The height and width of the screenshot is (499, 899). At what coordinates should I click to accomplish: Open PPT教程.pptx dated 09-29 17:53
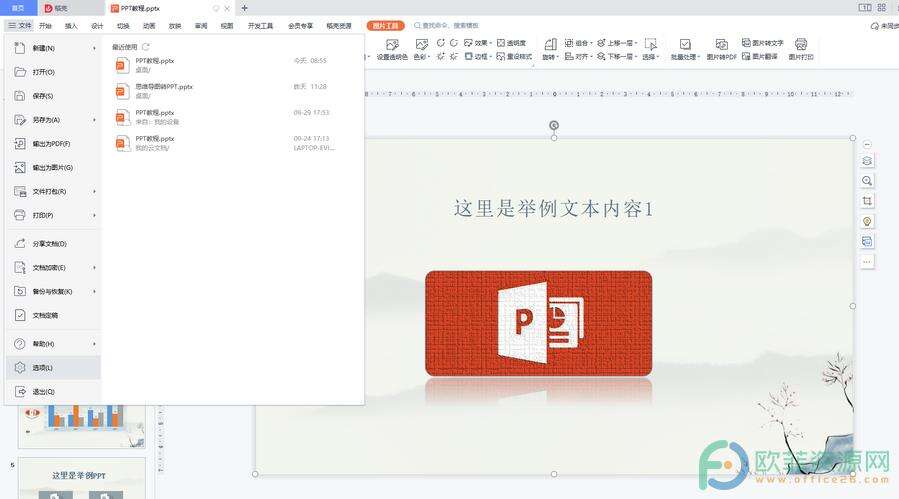click(x=232, y=117)
